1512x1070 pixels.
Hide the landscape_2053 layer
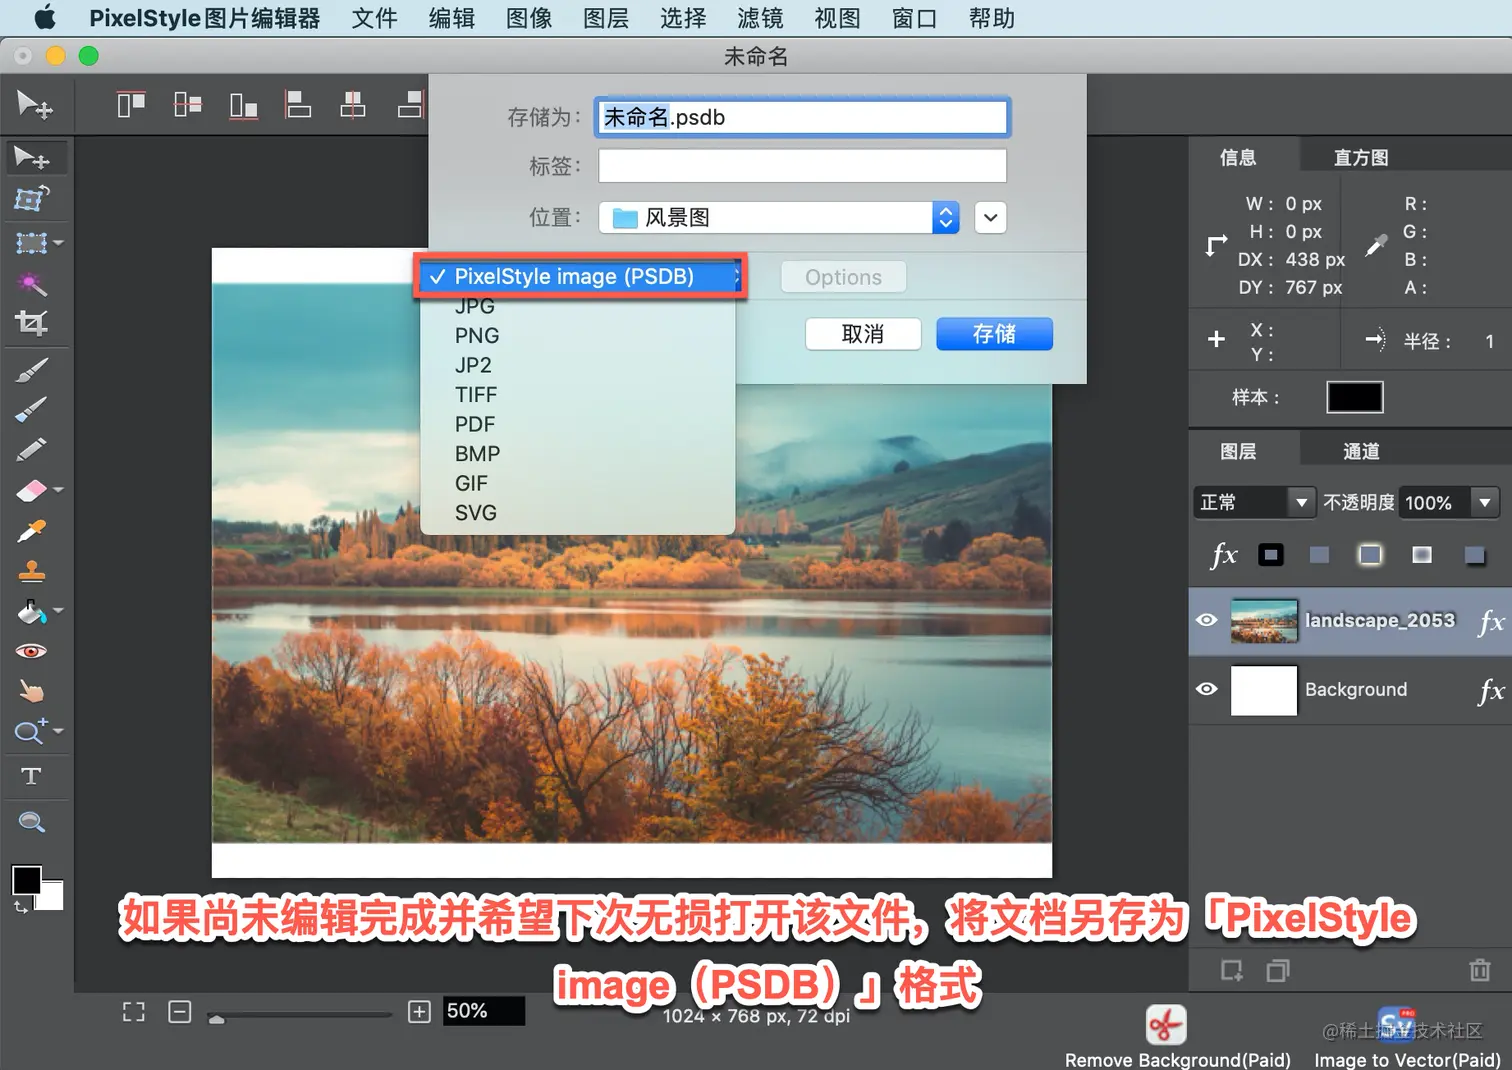pyautogui.click(x=1207, y=620)
